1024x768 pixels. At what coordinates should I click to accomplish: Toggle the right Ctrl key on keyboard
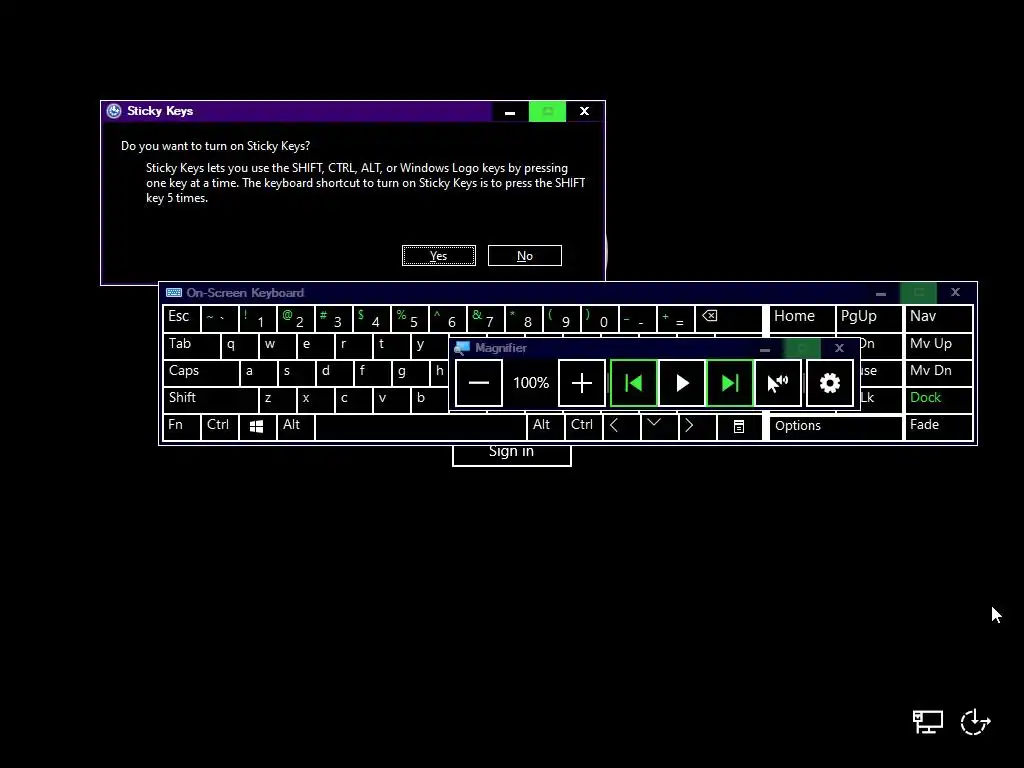tap(583, 426)
